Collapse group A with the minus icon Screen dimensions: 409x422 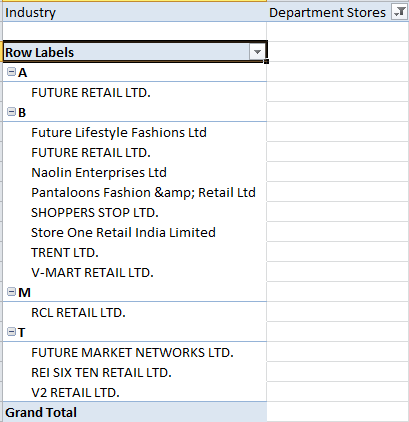(11, 72)
